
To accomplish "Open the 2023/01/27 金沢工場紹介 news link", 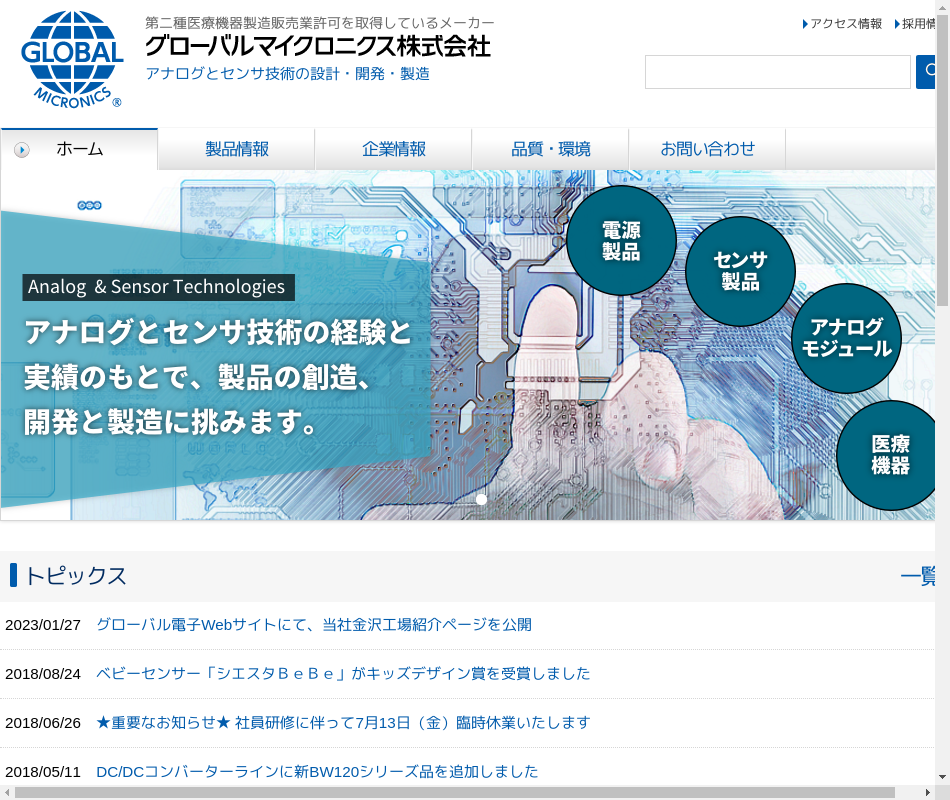I will [x=314, y=625].
